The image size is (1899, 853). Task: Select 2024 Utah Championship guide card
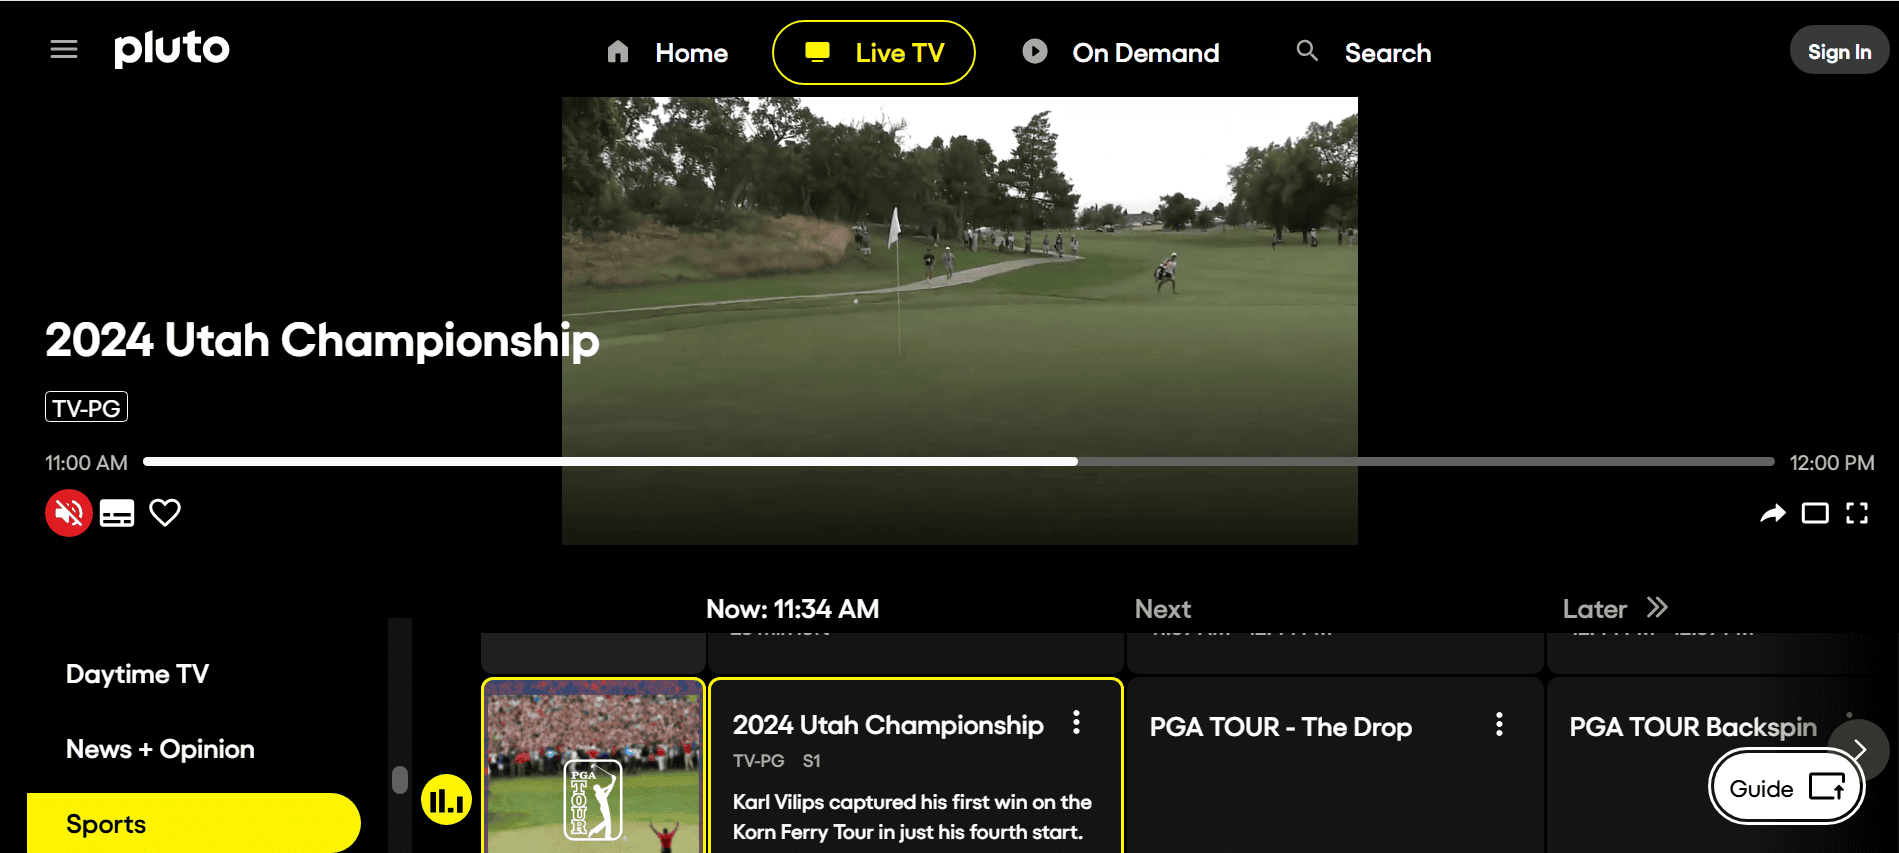click(916, 766)
